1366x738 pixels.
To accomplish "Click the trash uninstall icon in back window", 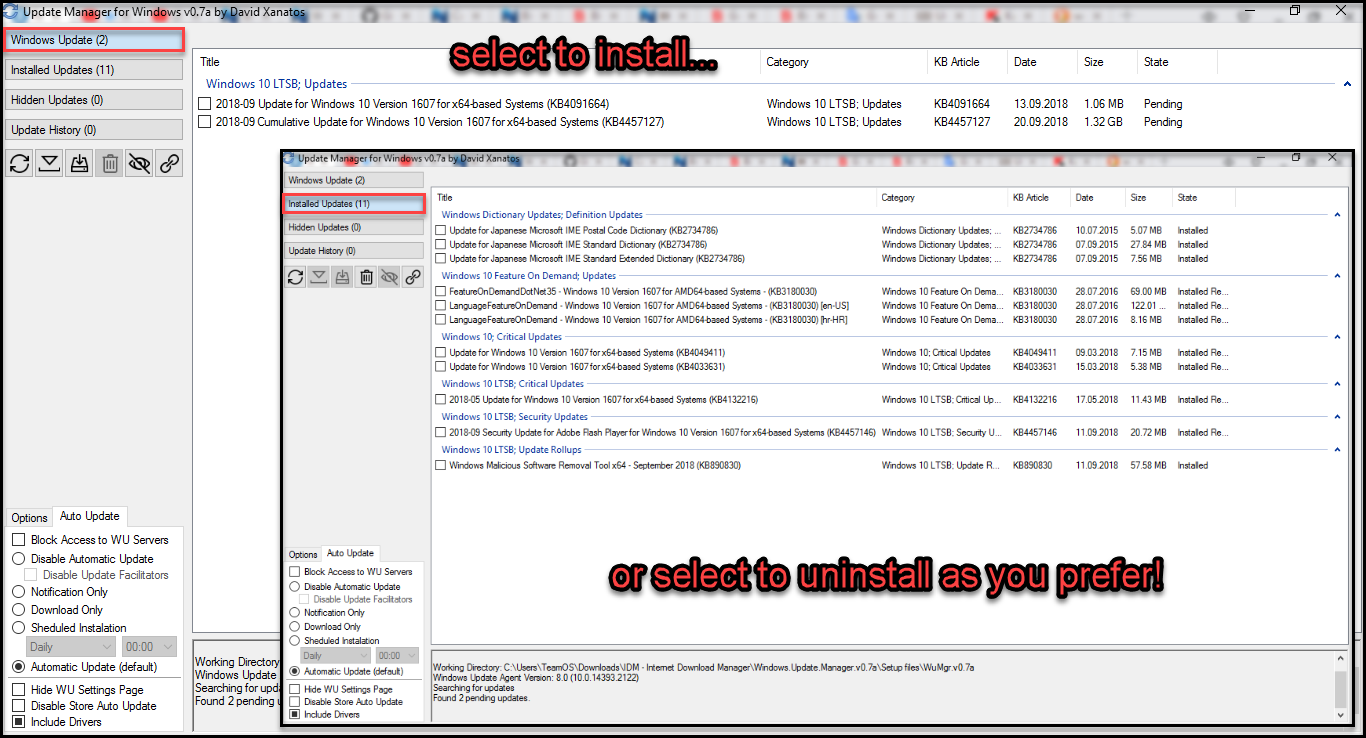I will coord(110,164).
